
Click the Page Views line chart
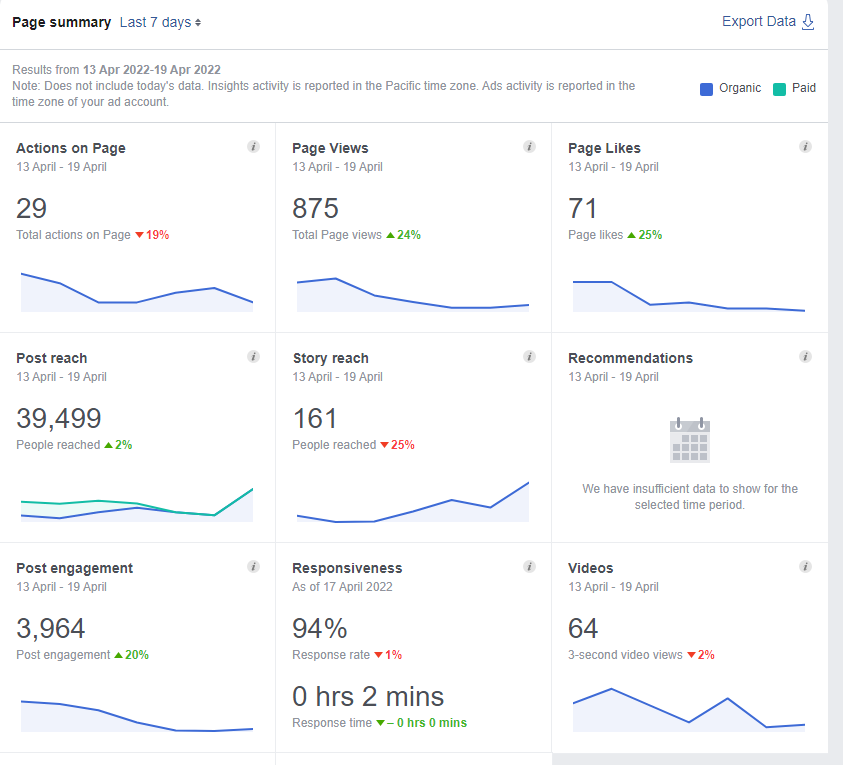tap(413, 295)
